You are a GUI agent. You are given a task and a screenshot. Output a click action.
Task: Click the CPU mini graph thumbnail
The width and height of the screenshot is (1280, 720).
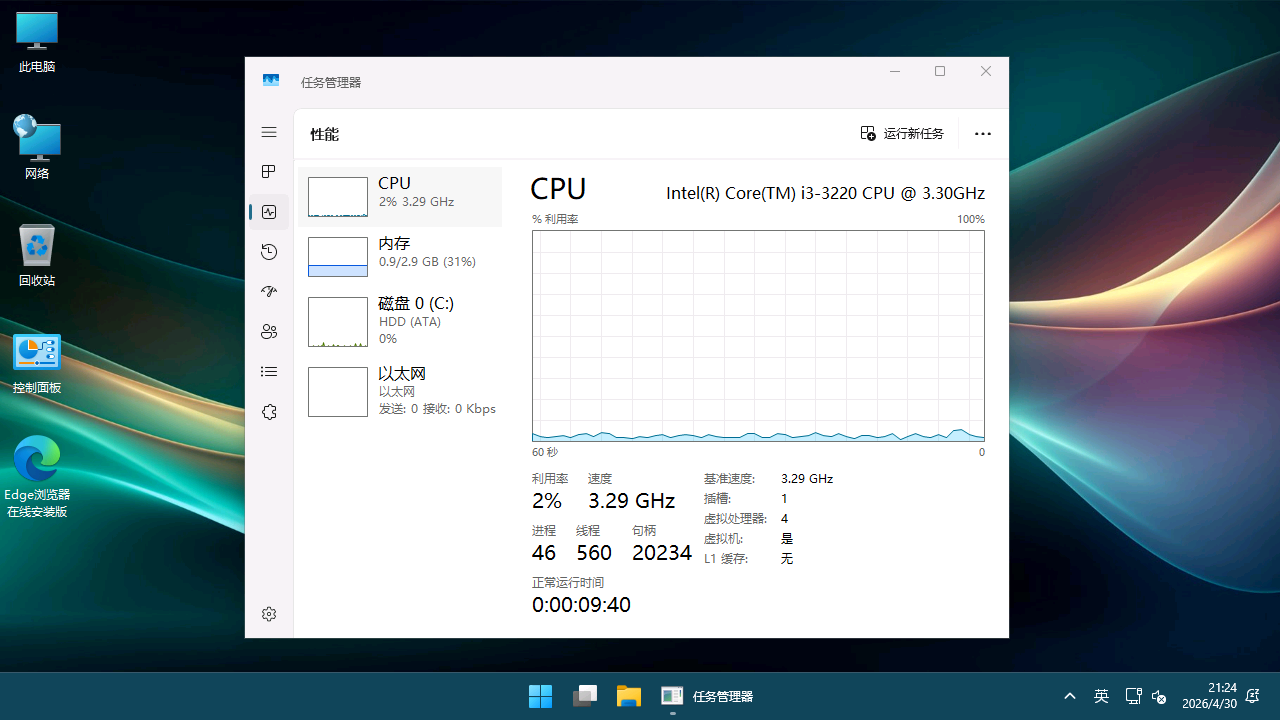click(x=338, y=197)
